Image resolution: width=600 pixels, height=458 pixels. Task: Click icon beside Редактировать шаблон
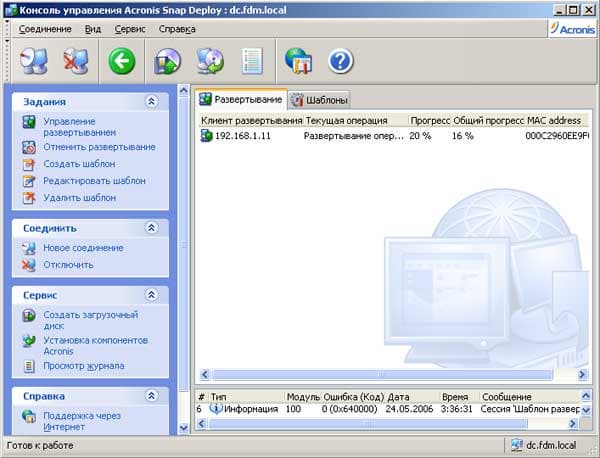[x=29, y=181]
